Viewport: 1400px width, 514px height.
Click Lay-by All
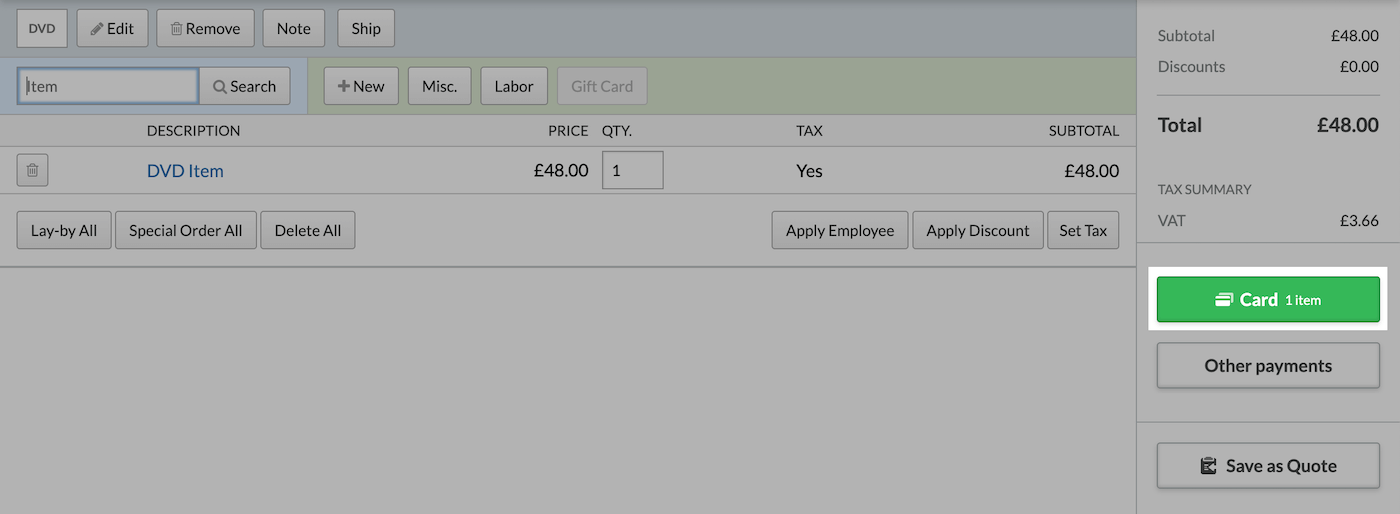[64, 230]
